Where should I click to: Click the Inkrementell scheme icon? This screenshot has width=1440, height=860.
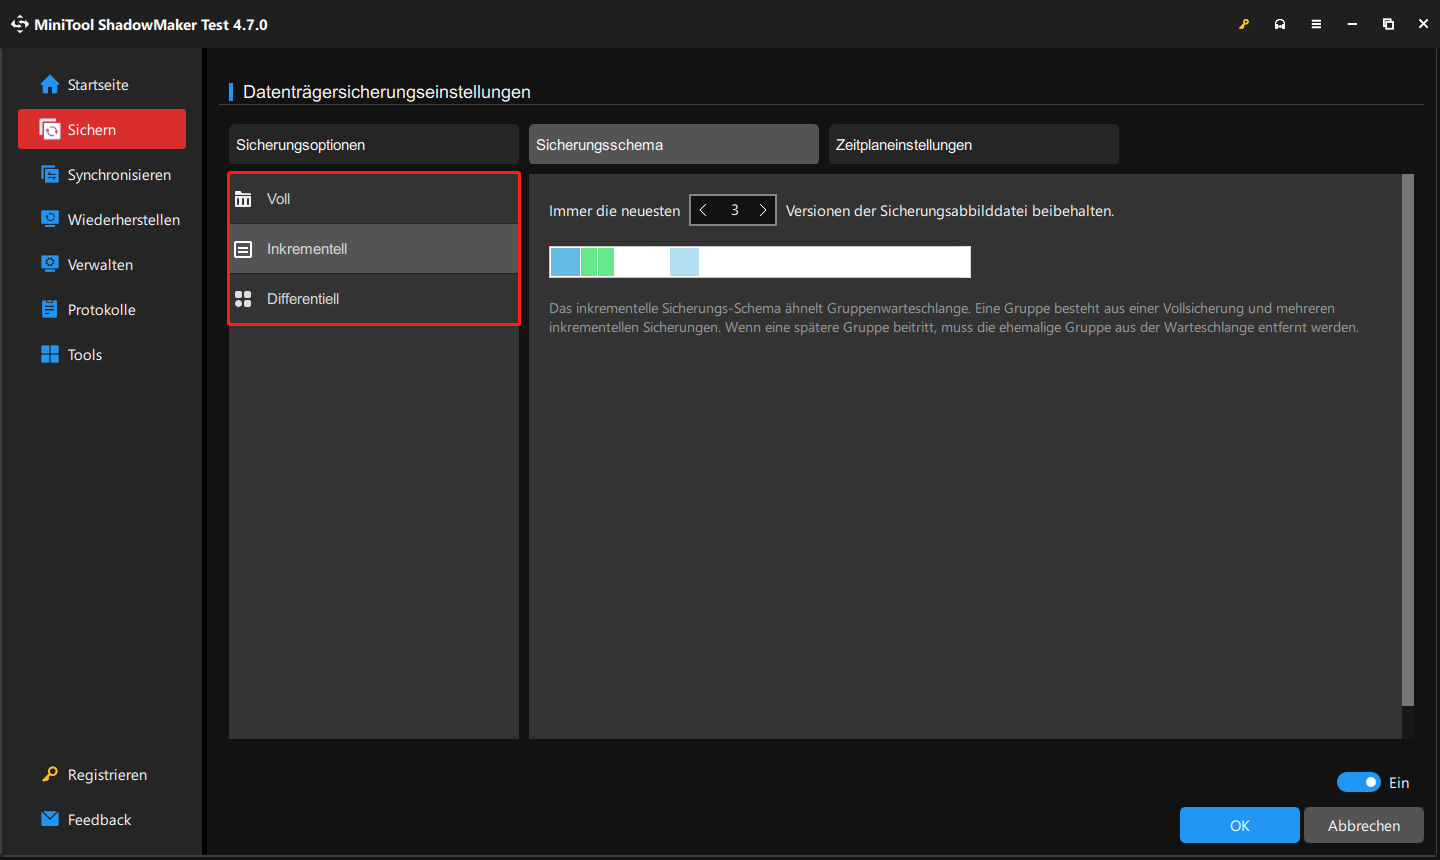[x=243, y=249]
